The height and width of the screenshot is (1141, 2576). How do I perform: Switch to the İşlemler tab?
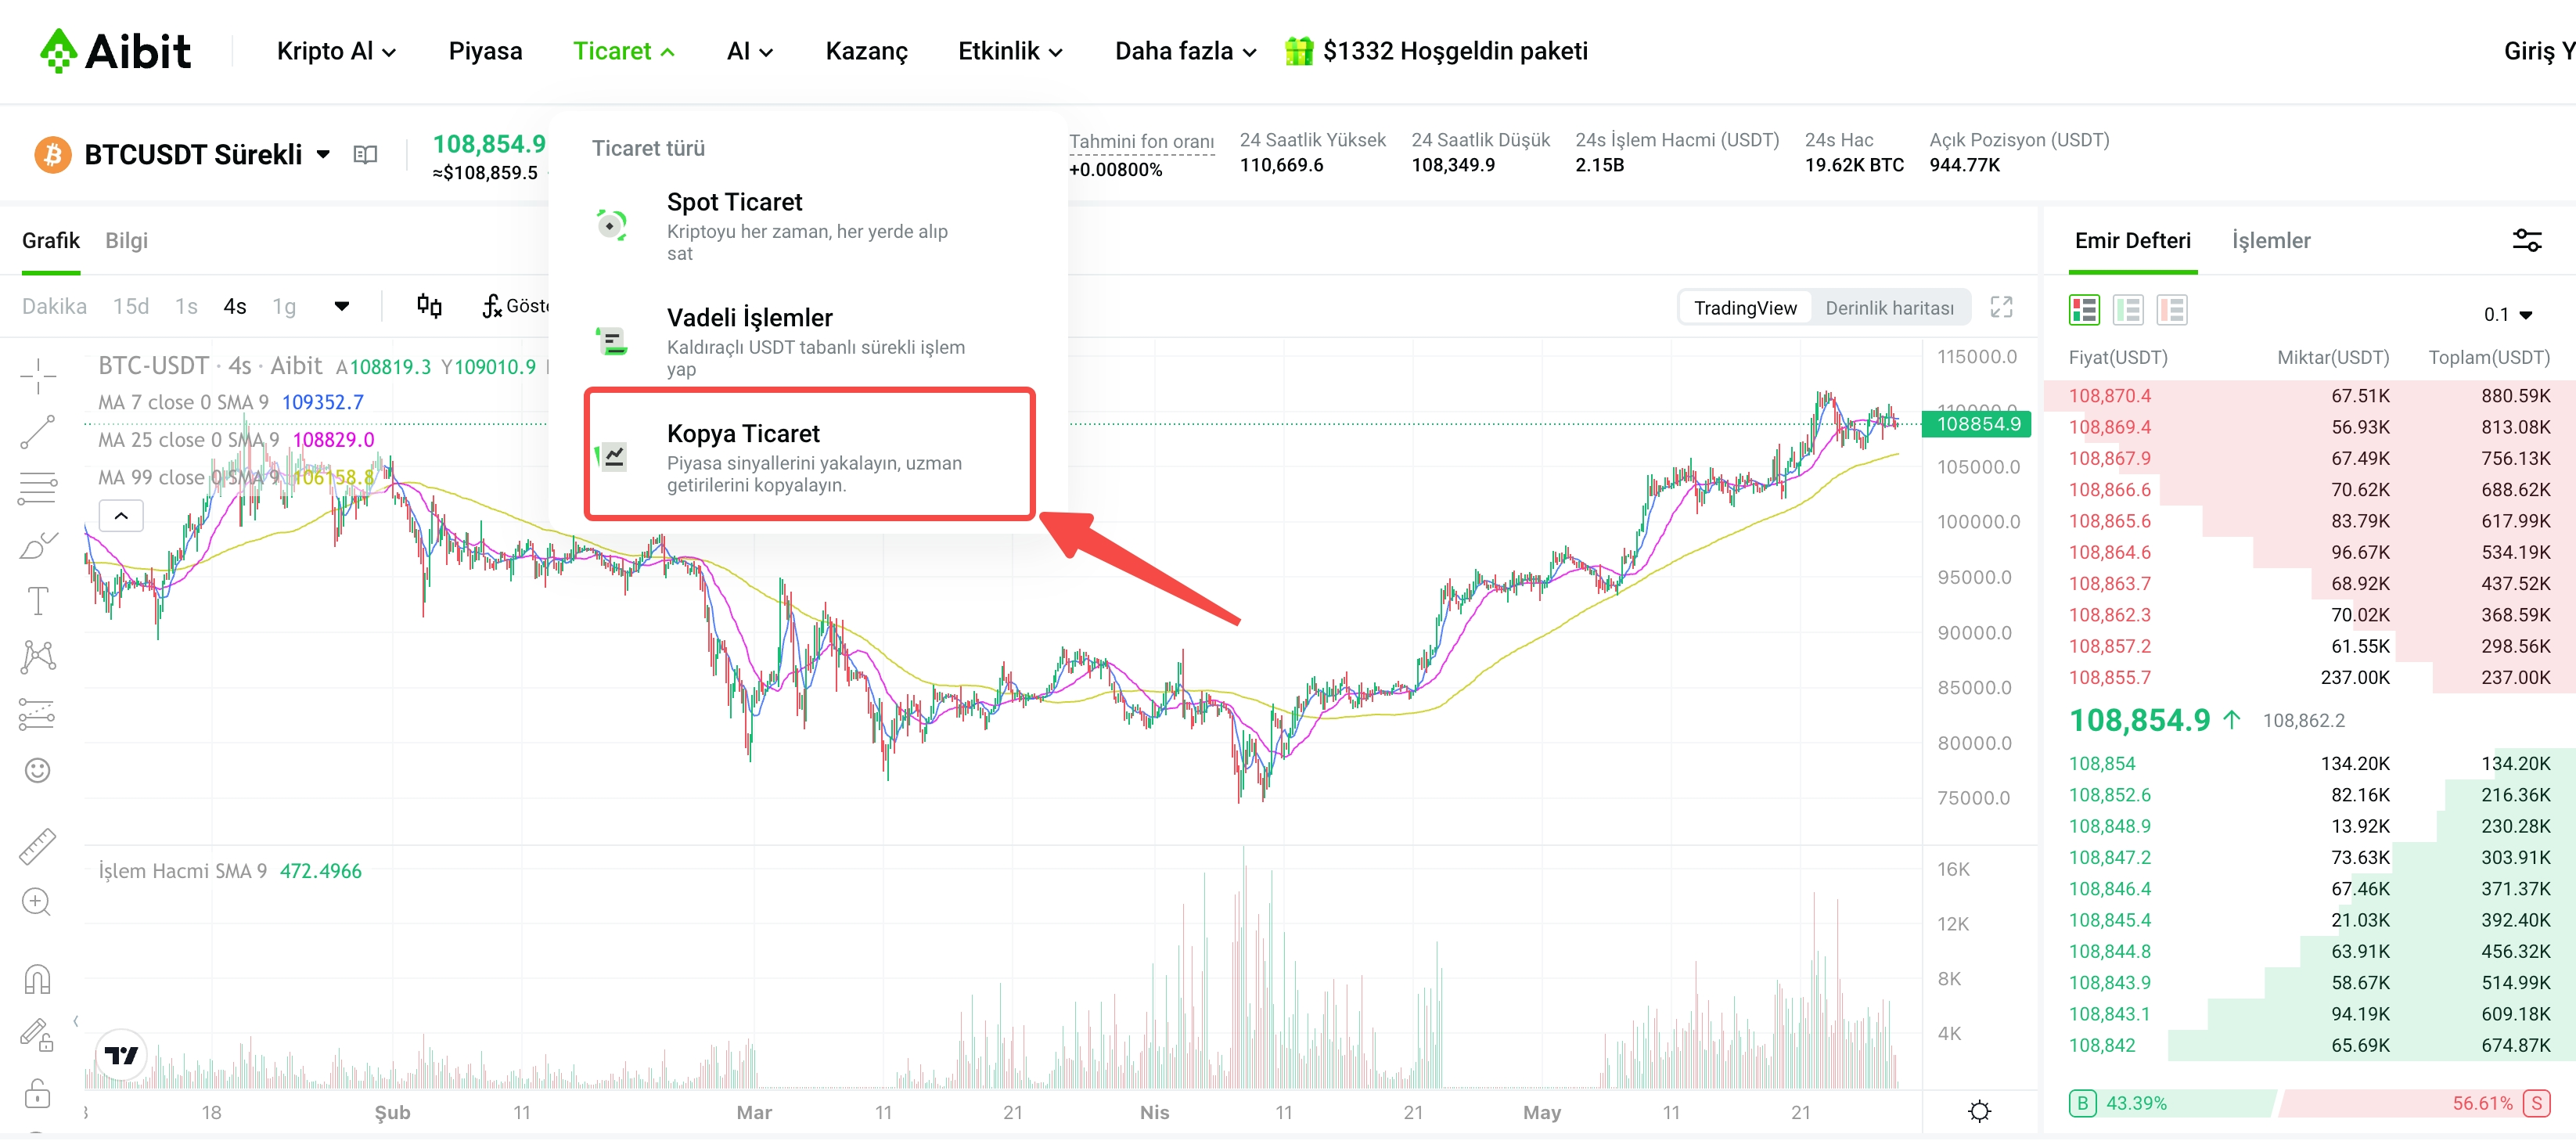point(2270,241)
